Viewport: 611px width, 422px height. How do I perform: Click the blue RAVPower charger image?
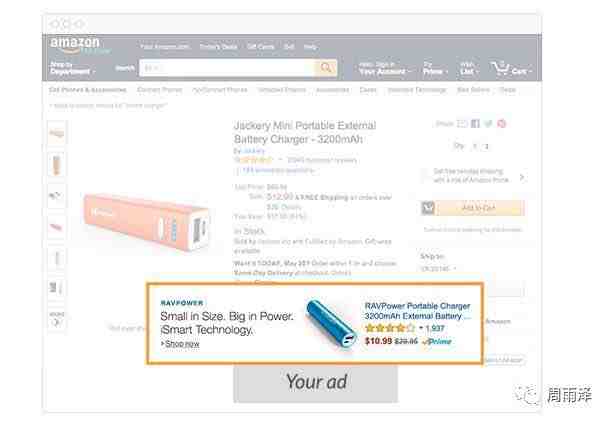point(331,323)
